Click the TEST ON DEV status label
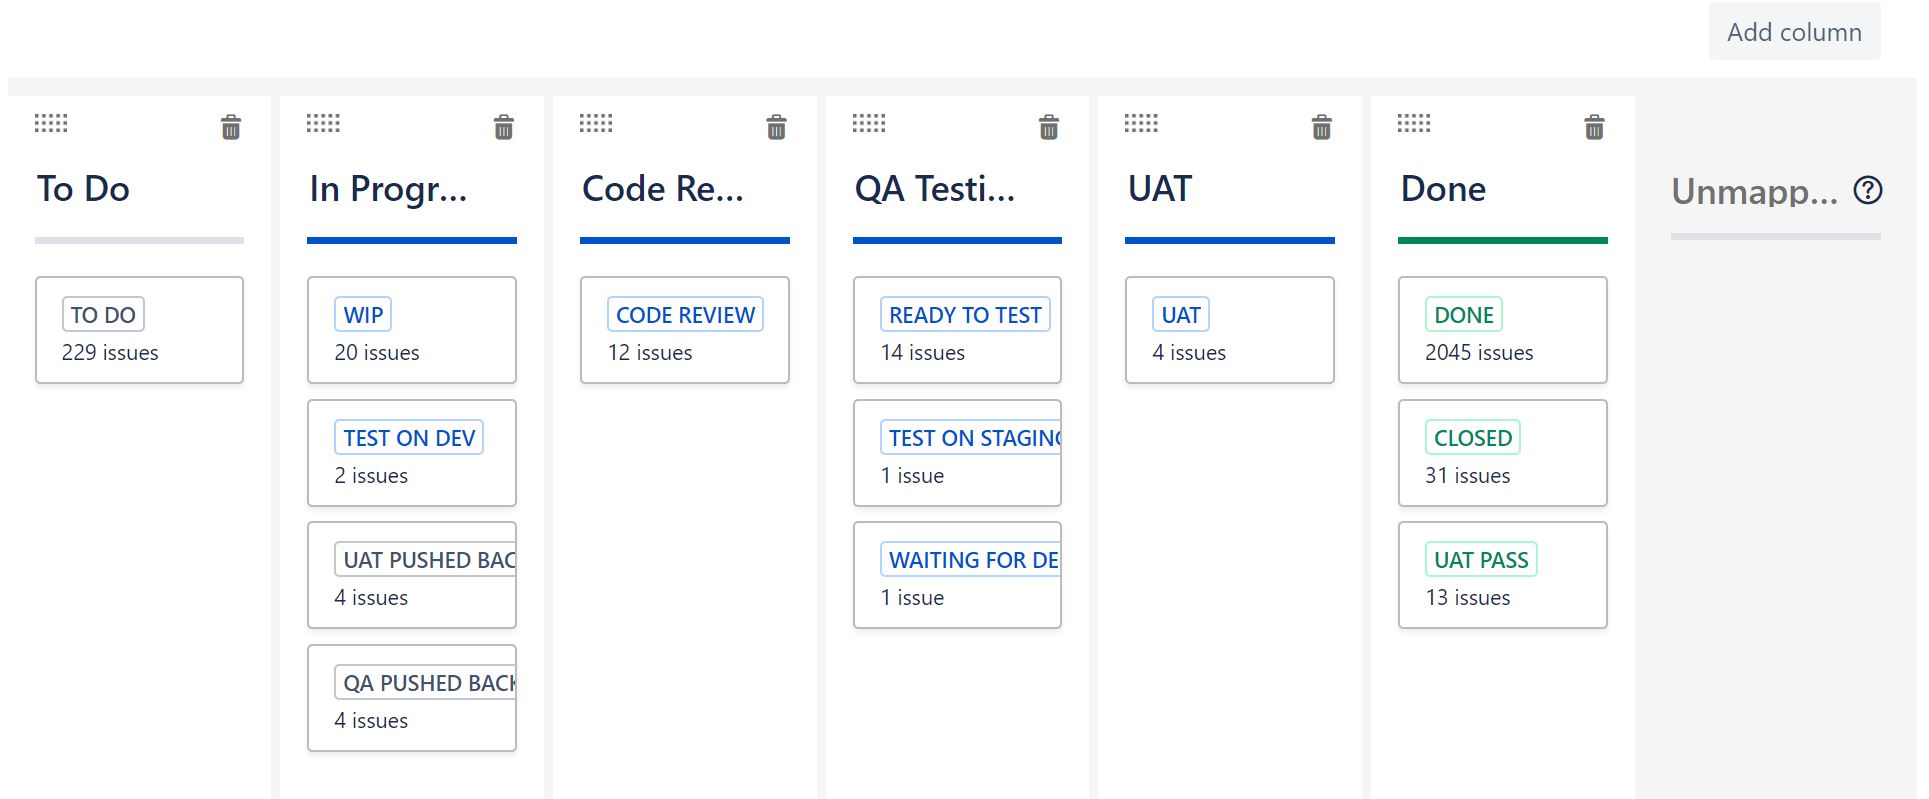This screenshot has height=799, width=1929. pyautogui.click(x=409, y=438)
